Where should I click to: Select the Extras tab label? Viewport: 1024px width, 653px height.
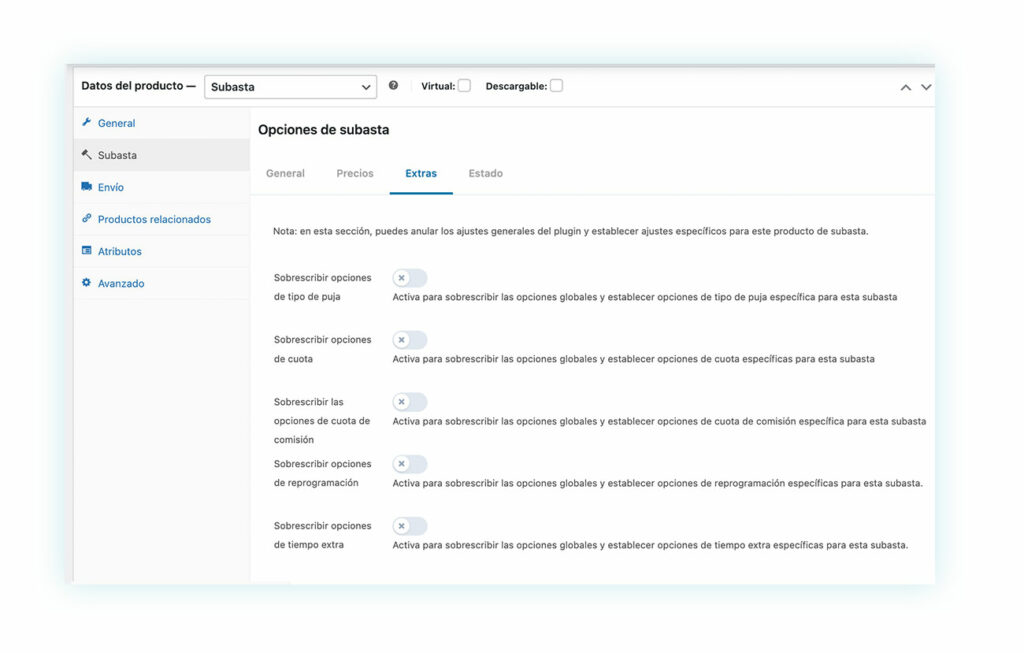click(x=421, y=172)
